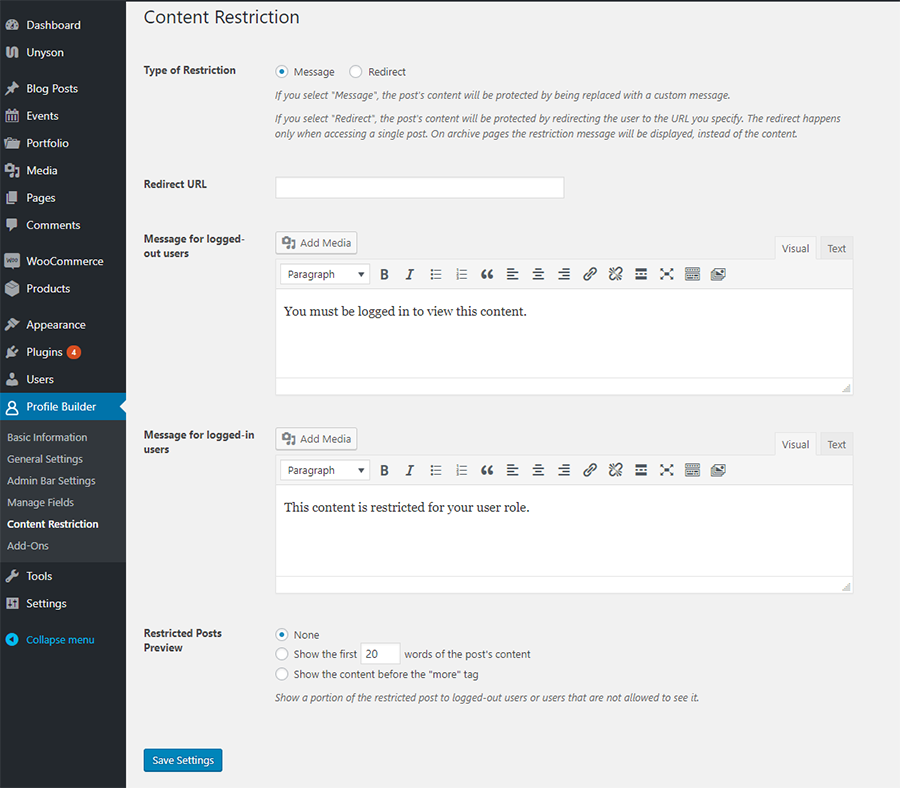Click Italic icon in logged-in message editor
This screenshot has height=788, width=900.
(x=409, y=471)
